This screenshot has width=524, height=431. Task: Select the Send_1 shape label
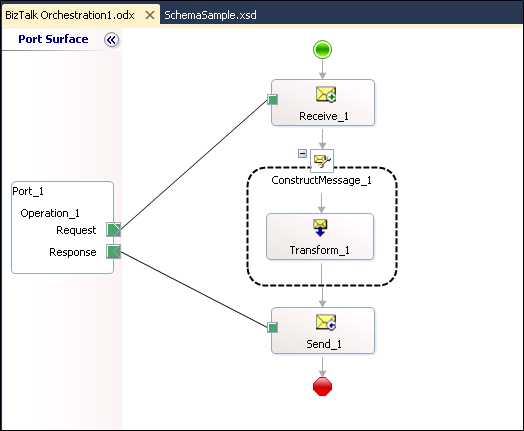click(x=324, y=344)
